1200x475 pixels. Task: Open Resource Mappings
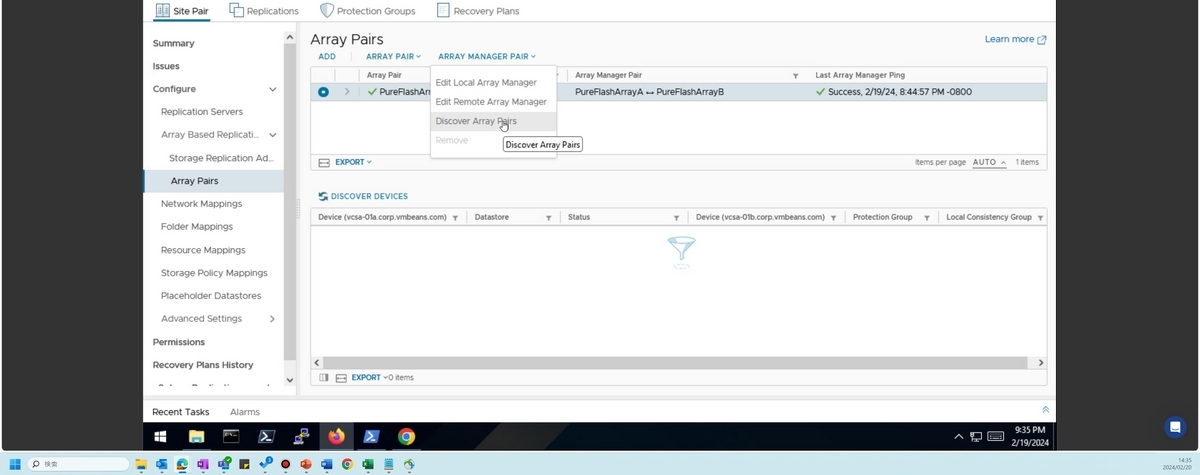203,250
